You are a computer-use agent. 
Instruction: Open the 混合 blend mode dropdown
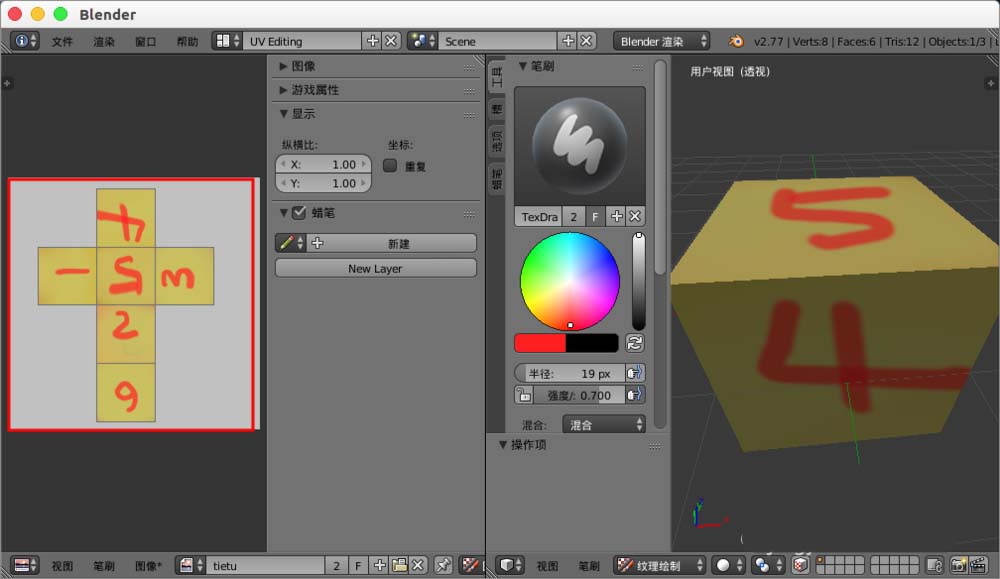tap(604, 424)
